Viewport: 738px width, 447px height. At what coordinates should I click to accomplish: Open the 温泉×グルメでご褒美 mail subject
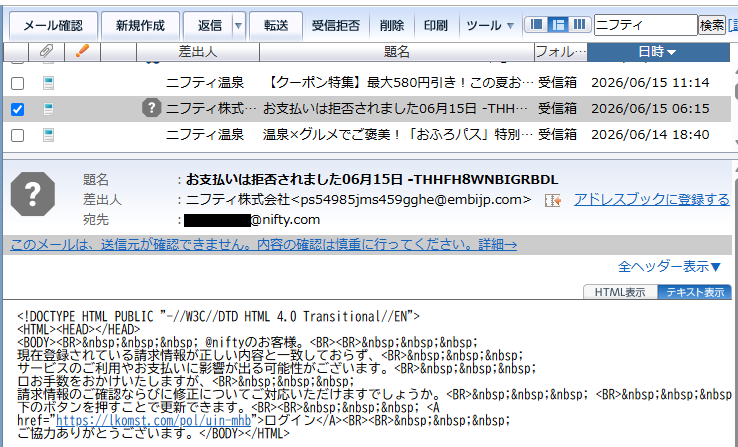point(398,135)
